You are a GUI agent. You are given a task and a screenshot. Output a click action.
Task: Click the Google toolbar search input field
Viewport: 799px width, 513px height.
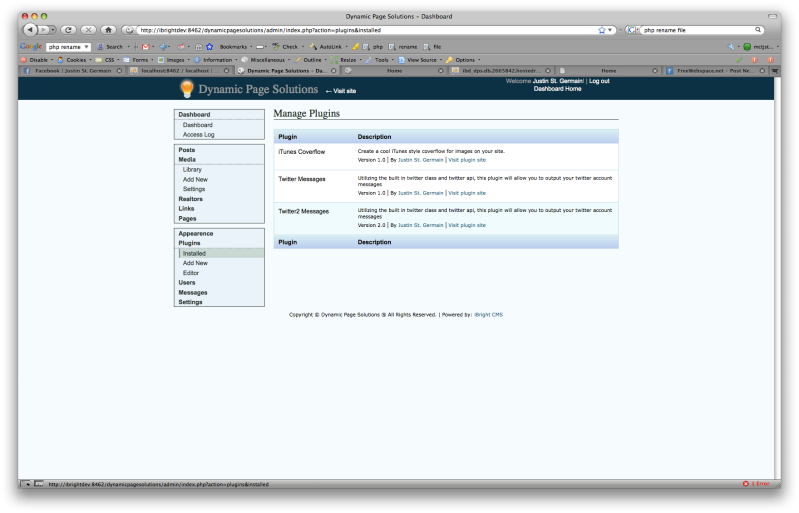pos(68,47)
